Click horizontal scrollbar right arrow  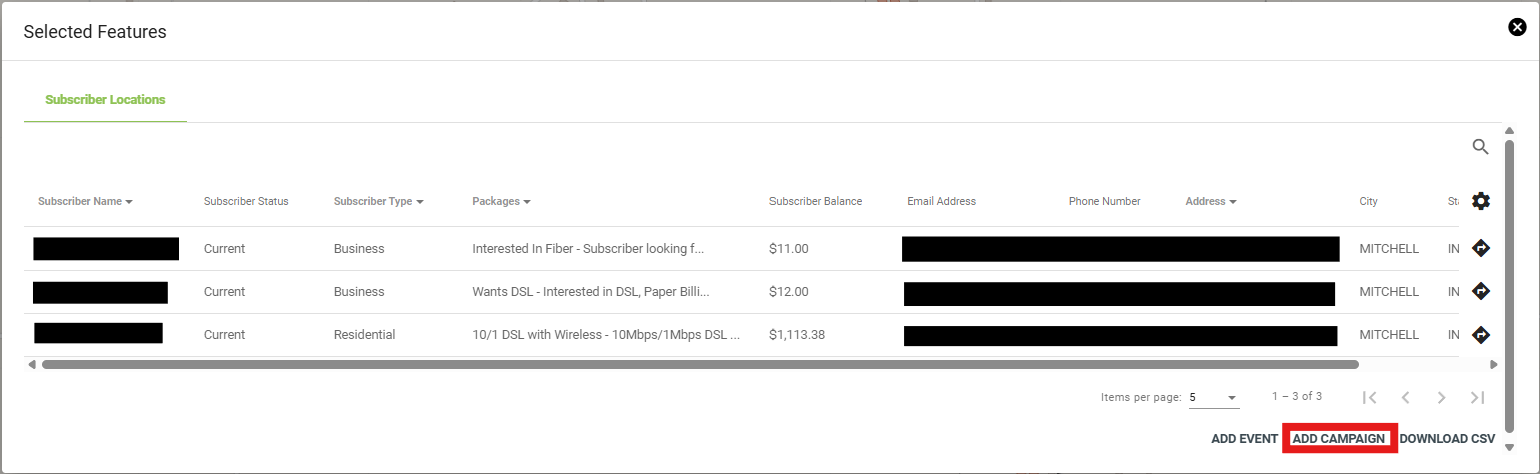click(1494, 365)
